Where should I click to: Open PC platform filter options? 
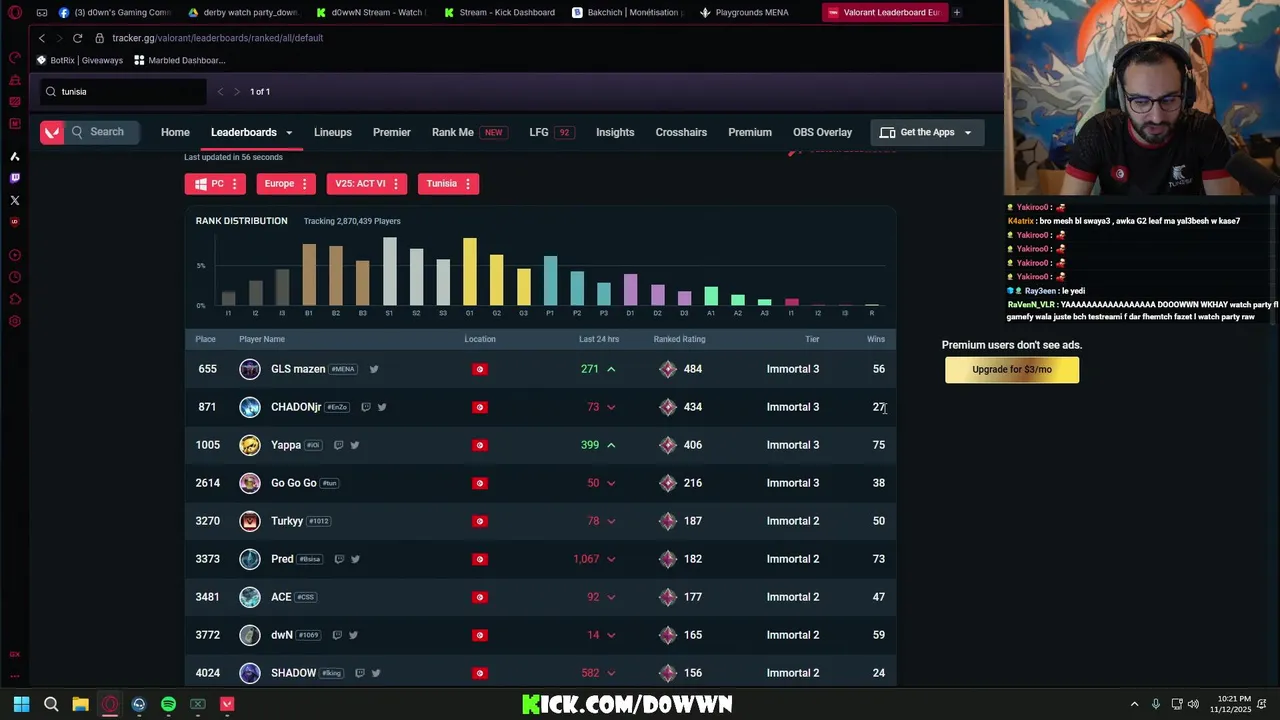[234, 184]
